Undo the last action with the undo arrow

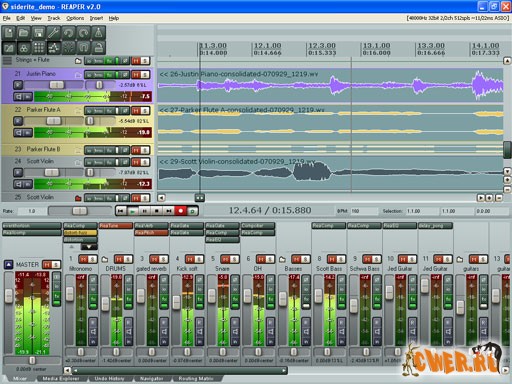tap(69, 33)
